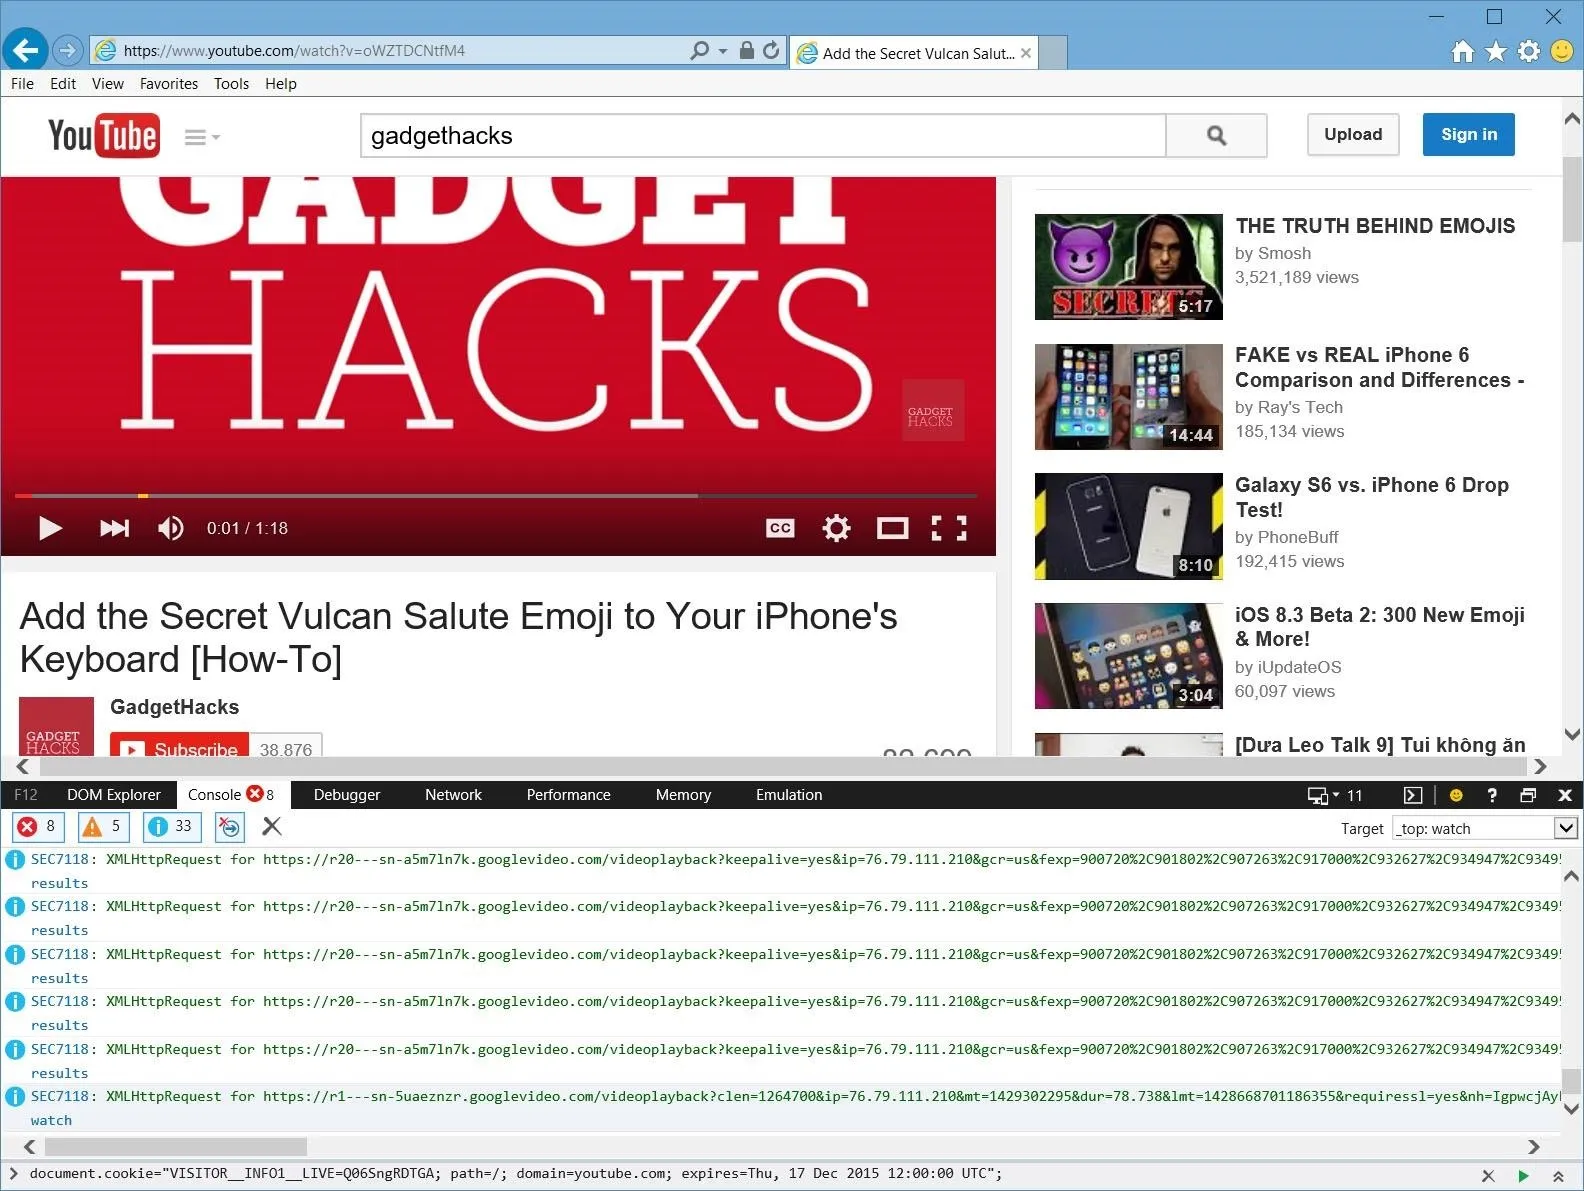Open Galaxy S6 vs. iPhone 6 Drop Test link
The height and width of the screenshot is (1191, 1584).
click(x=1371, y=497)
